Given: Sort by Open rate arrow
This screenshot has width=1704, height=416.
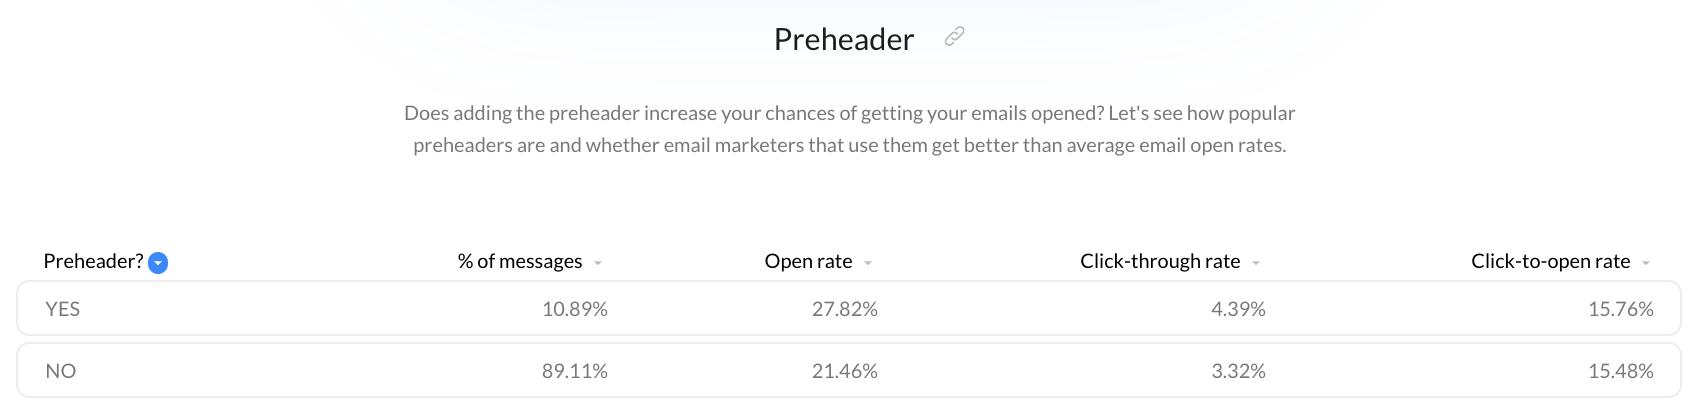Looking at the screenshot, I should pyautogui.click(x=868, y=263).
